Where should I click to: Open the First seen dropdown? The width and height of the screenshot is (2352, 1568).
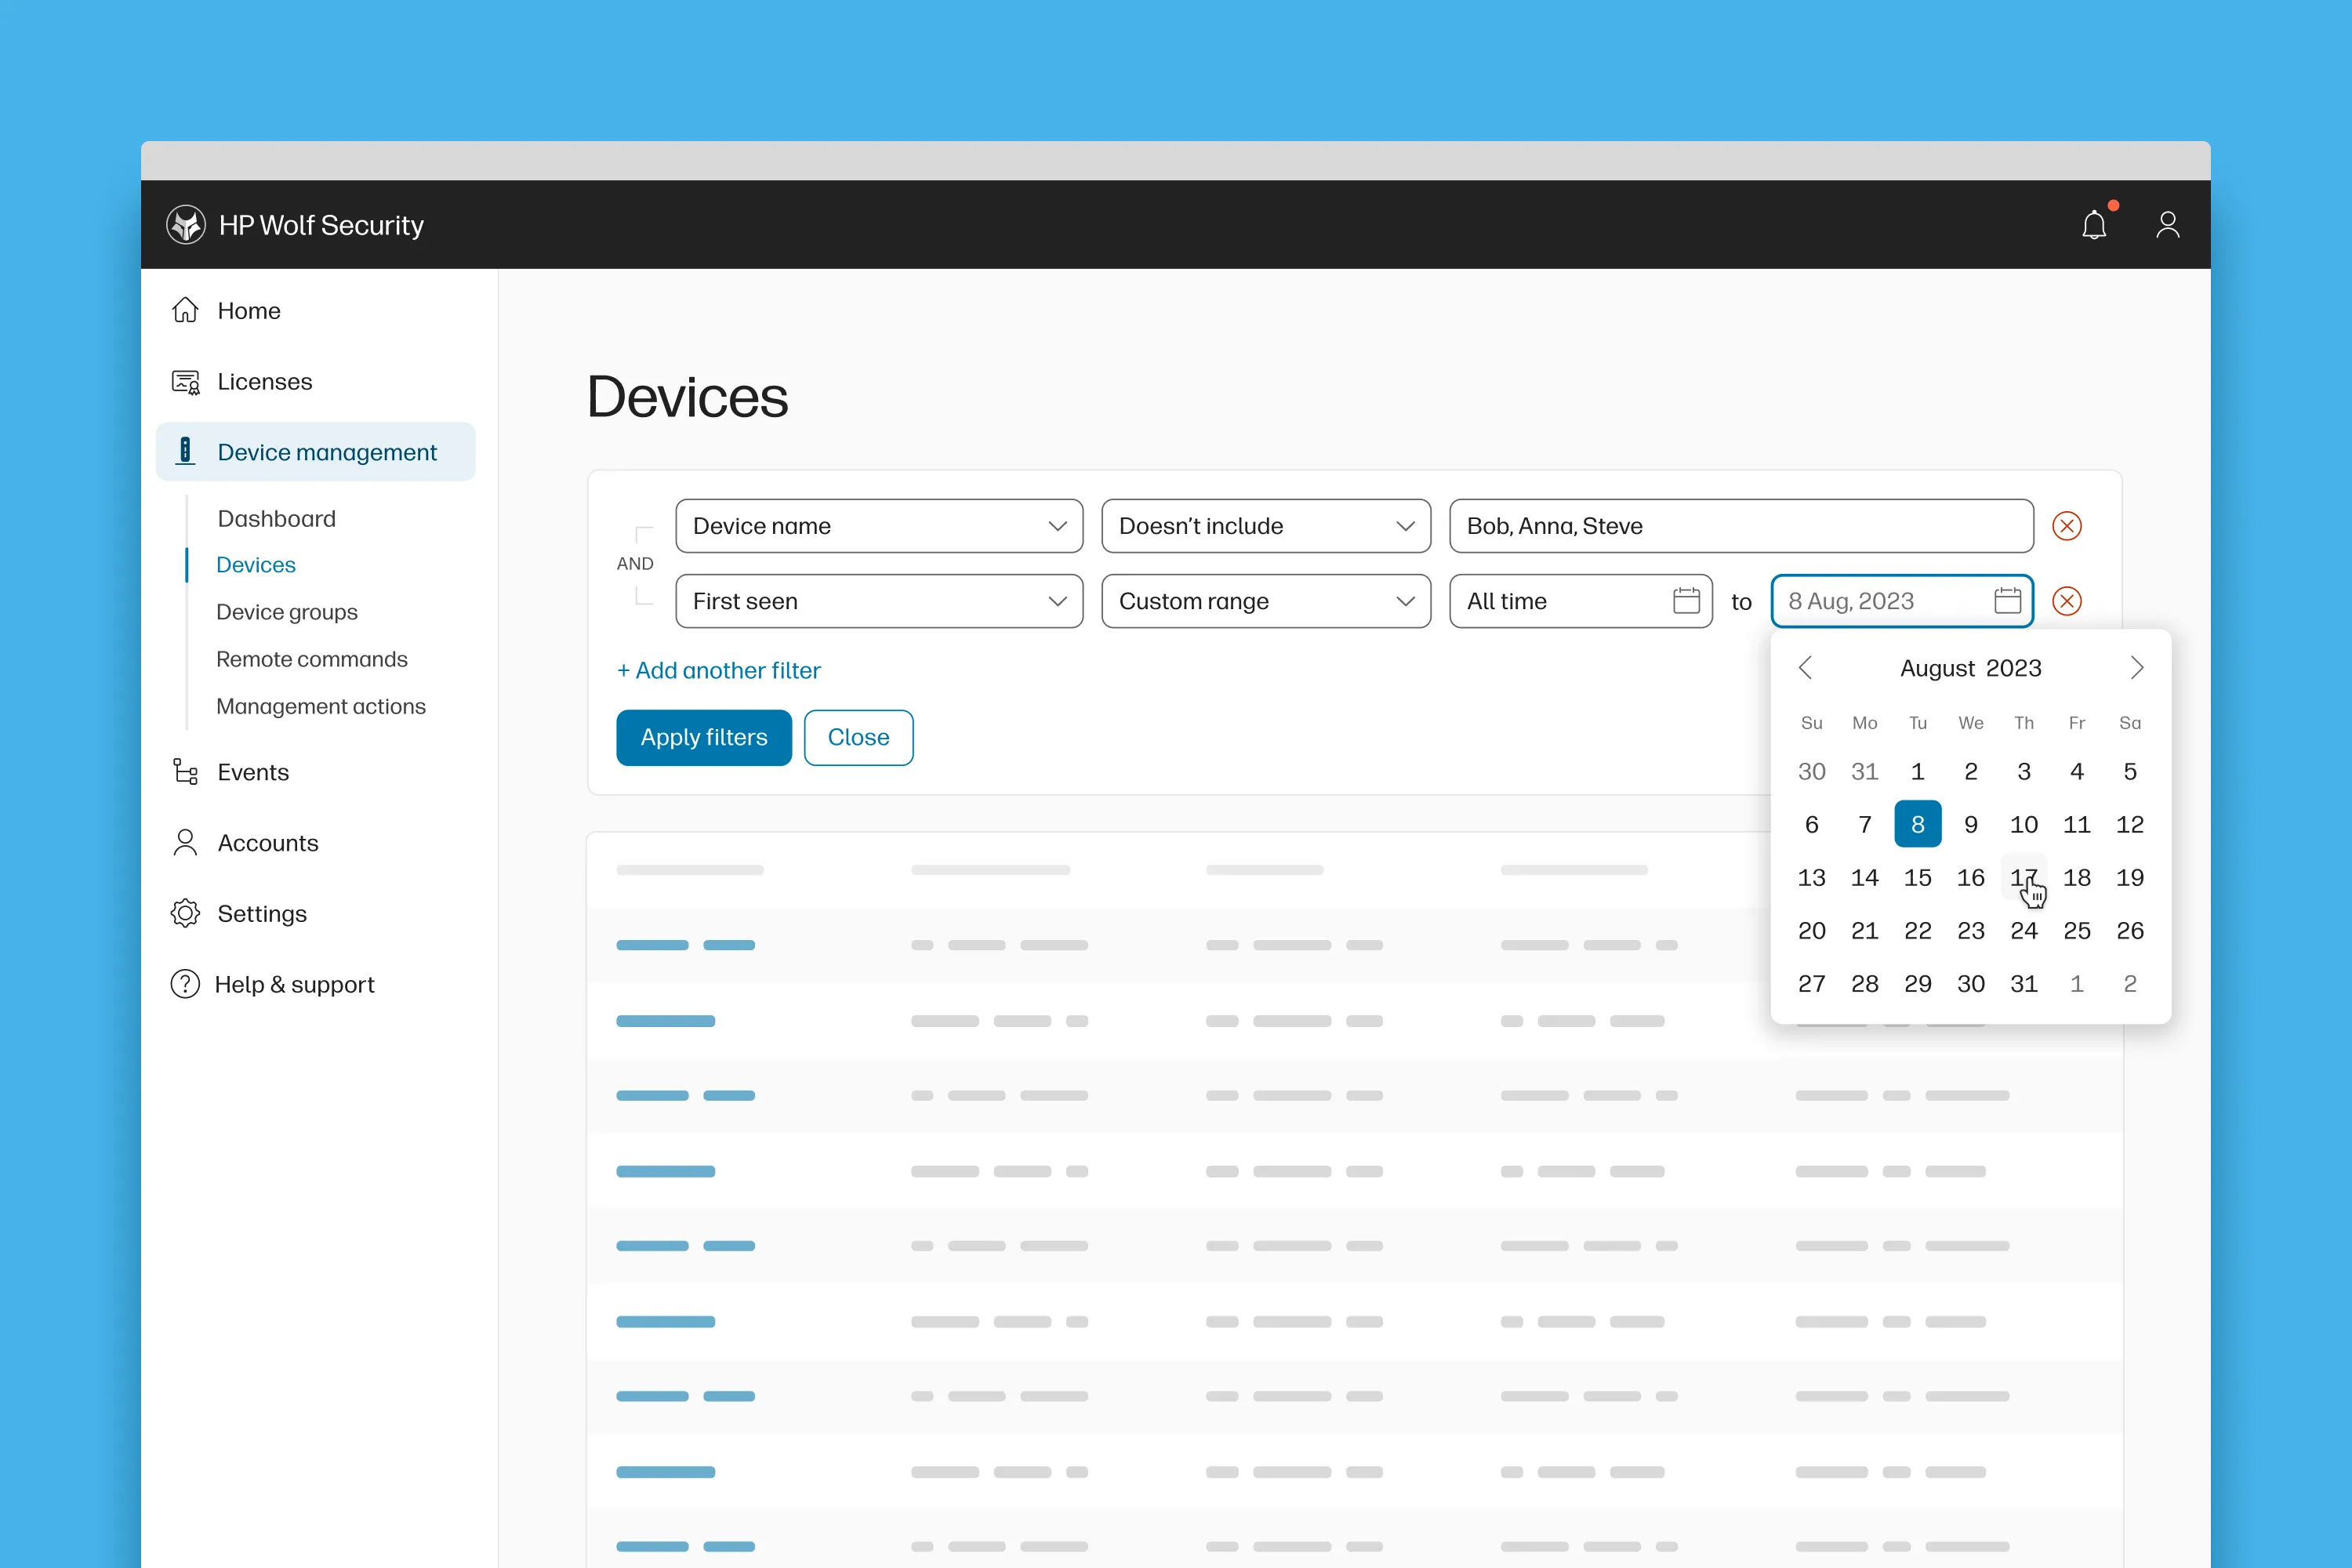click(879, 601)
